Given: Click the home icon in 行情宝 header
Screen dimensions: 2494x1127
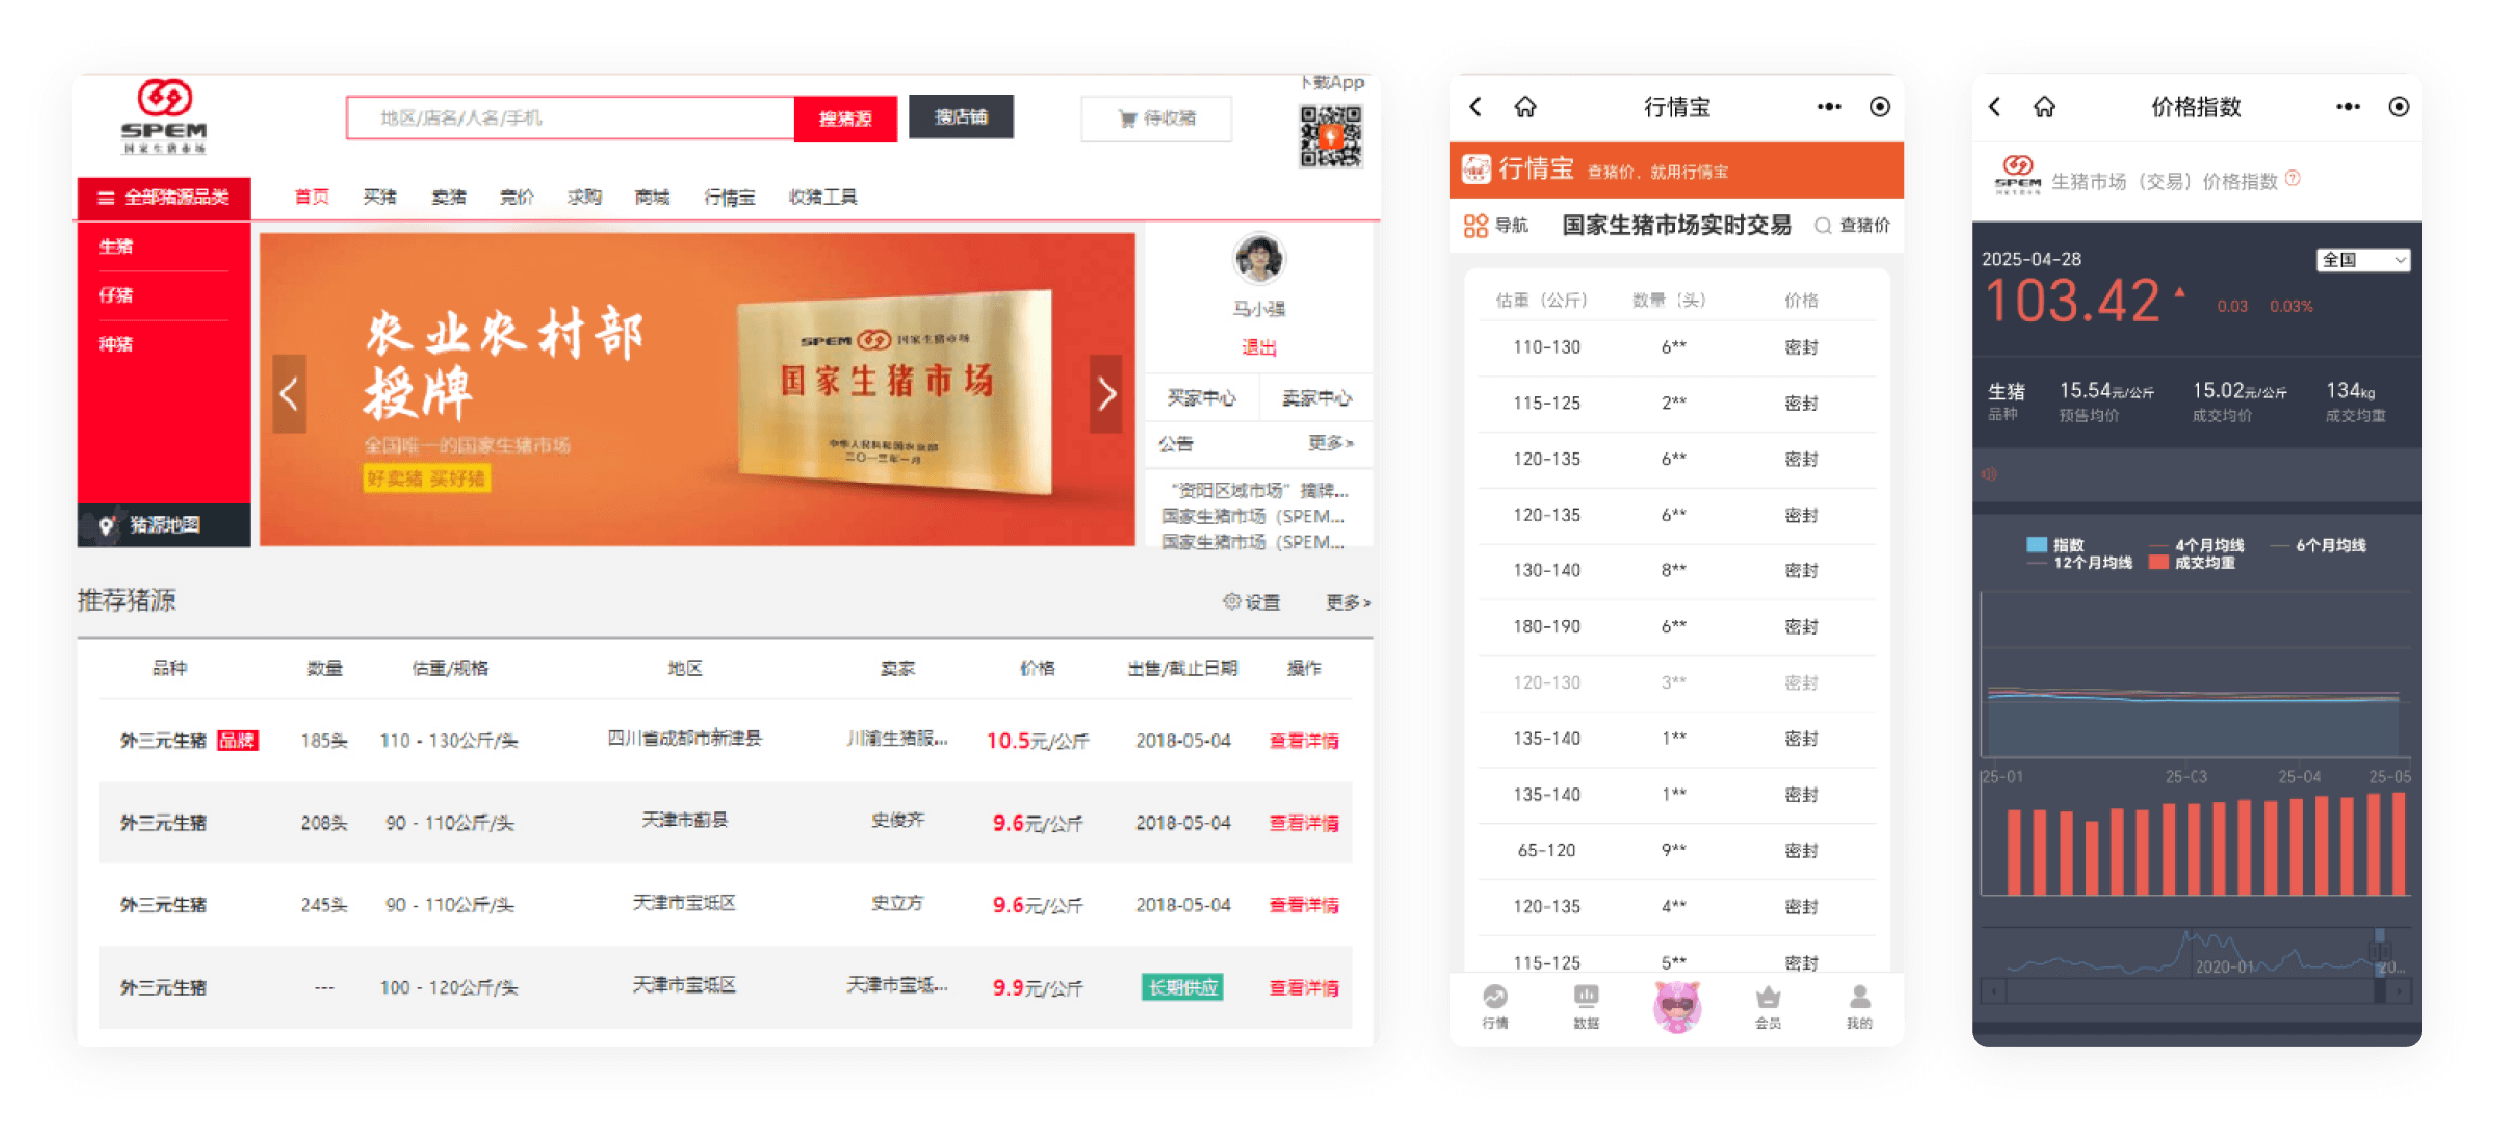Looking at the screenshot, I should [x=1525, y=107].
